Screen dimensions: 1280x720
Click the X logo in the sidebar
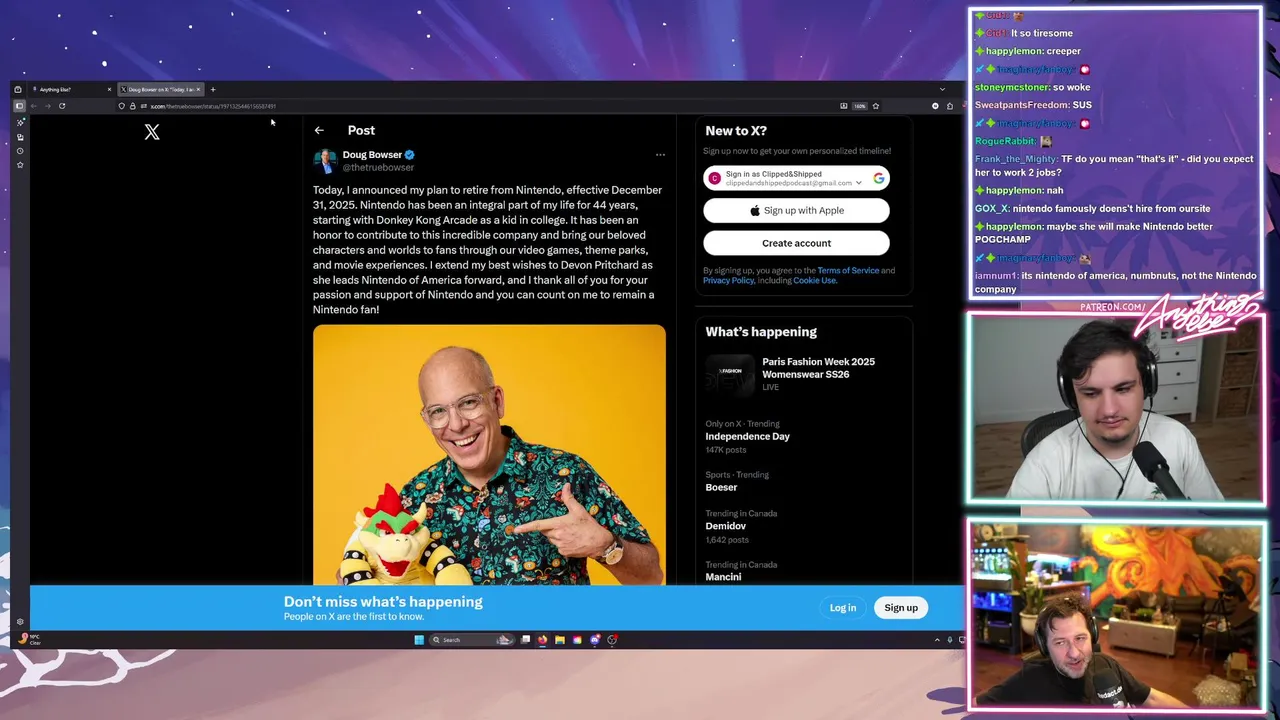pos(152,132)
